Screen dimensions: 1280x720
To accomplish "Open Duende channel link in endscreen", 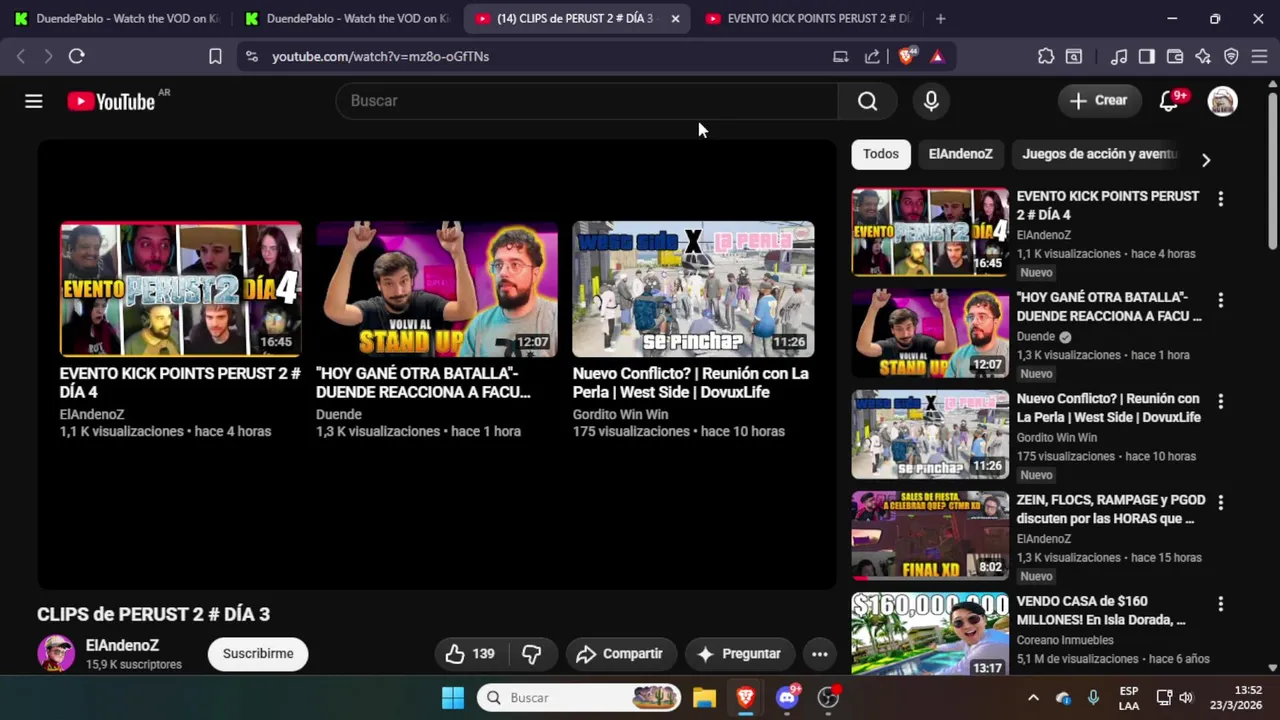I will click(x=339, y=414).
